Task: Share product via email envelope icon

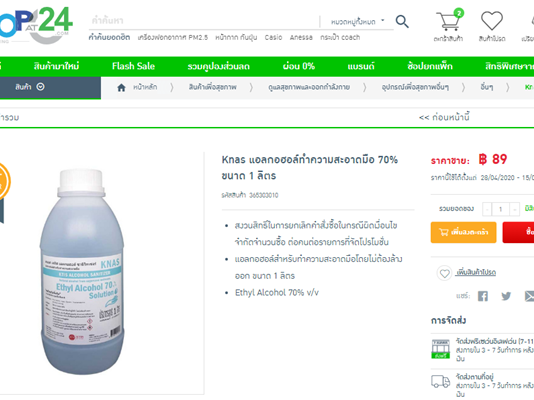Action: 529,296
